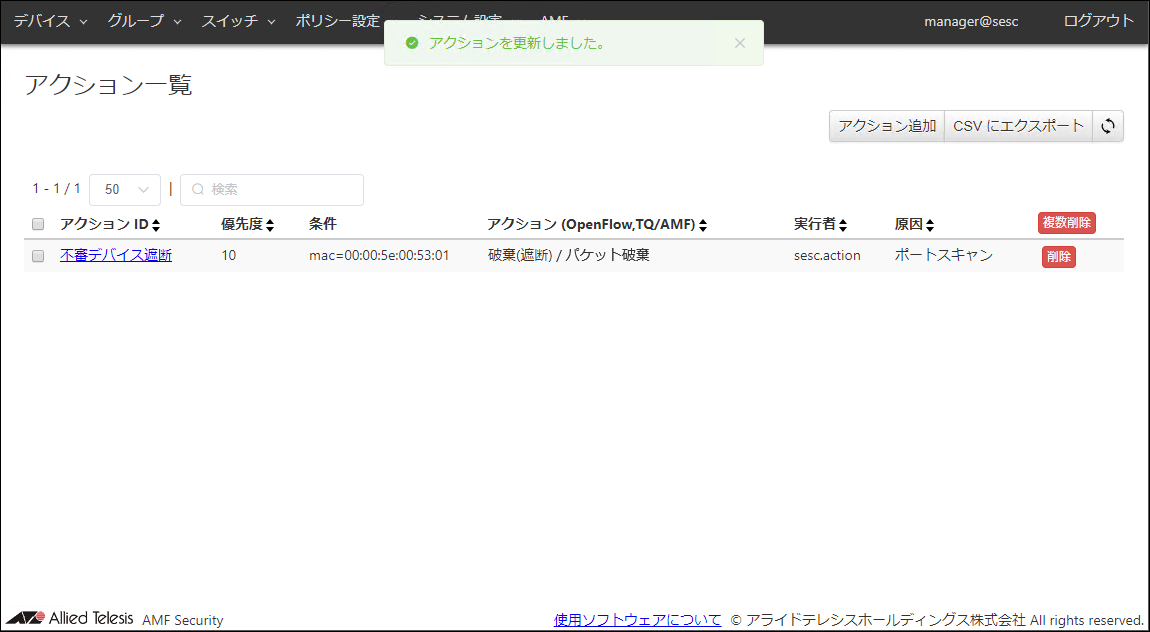Open the 不審デバイス遮断 action link
The image size is (1150, 632).
pyautogui.click(x=116, y=255)
